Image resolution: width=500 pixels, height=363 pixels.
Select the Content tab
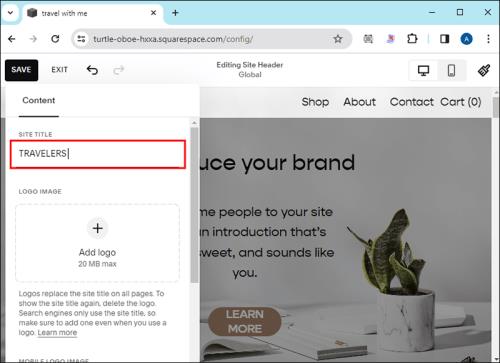(39, 100)
